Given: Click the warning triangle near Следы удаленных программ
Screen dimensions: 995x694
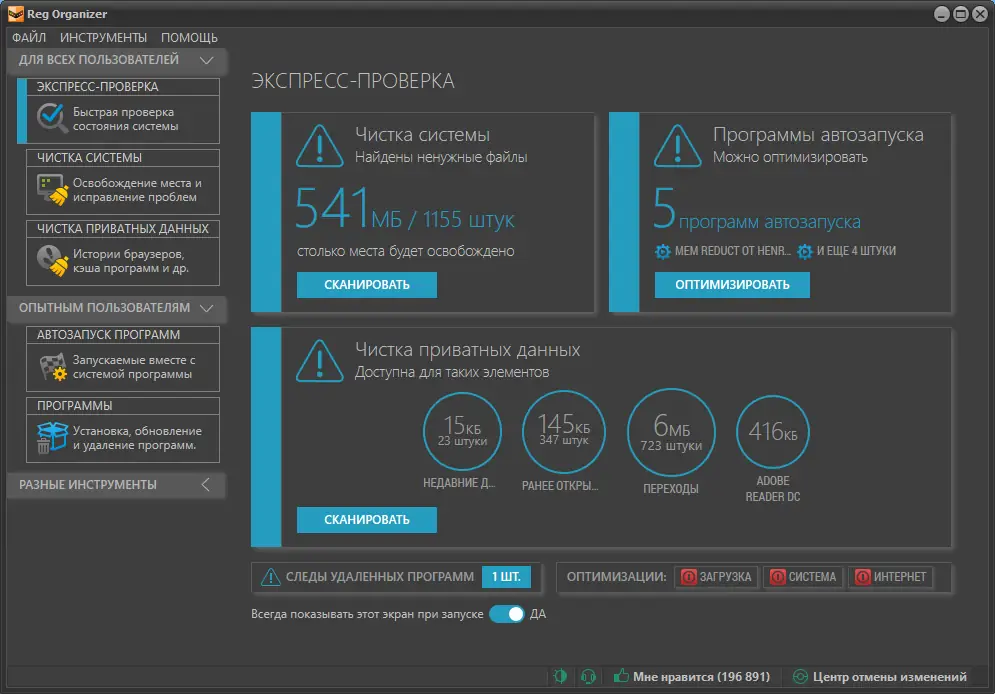Looking at the screenshot, I should point(271,577).
